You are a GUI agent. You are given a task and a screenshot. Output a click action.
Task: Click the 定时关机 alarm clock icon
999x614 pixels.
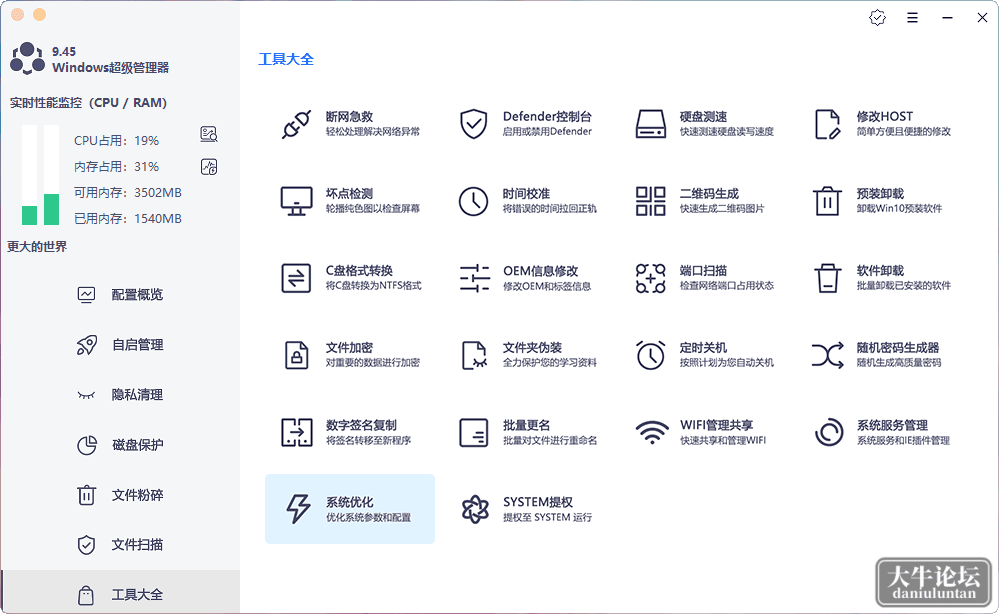pyautogui.click(x=650, y=355)
